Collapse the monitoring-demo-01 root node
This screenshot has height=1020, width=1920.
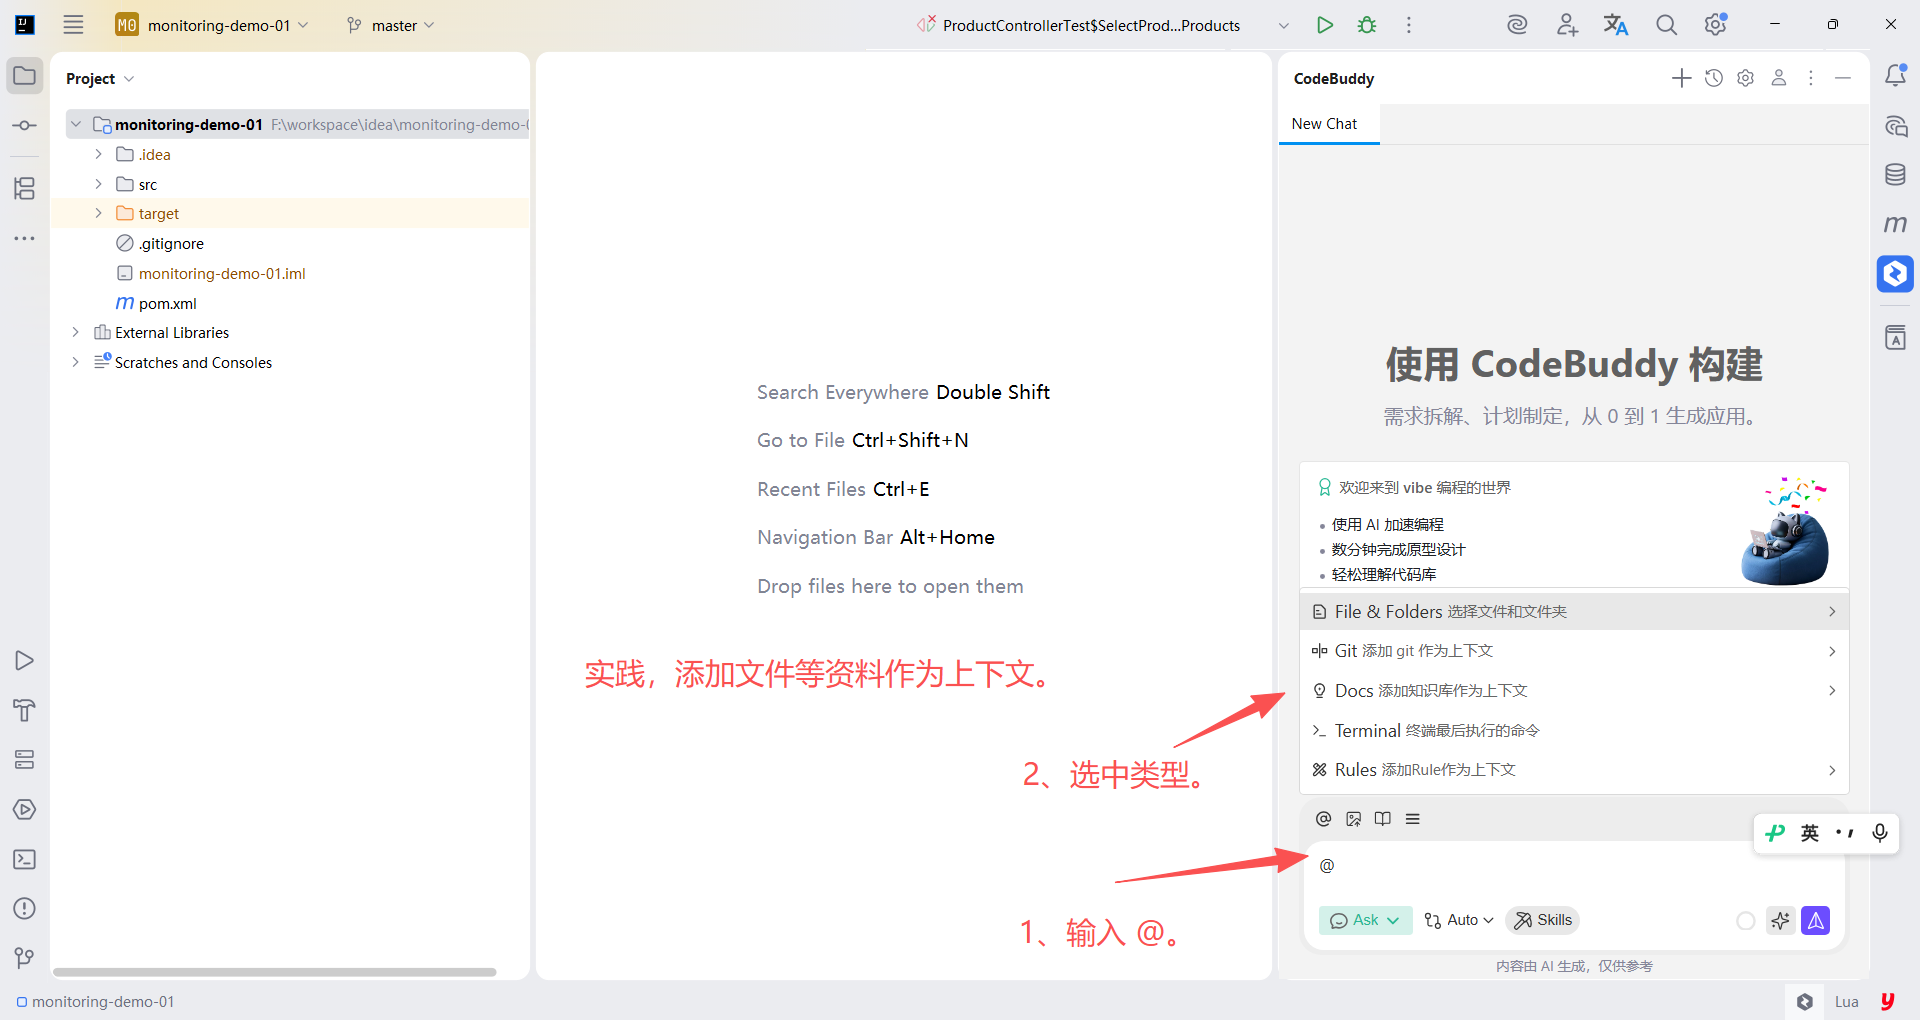click(x=75, y=124)
